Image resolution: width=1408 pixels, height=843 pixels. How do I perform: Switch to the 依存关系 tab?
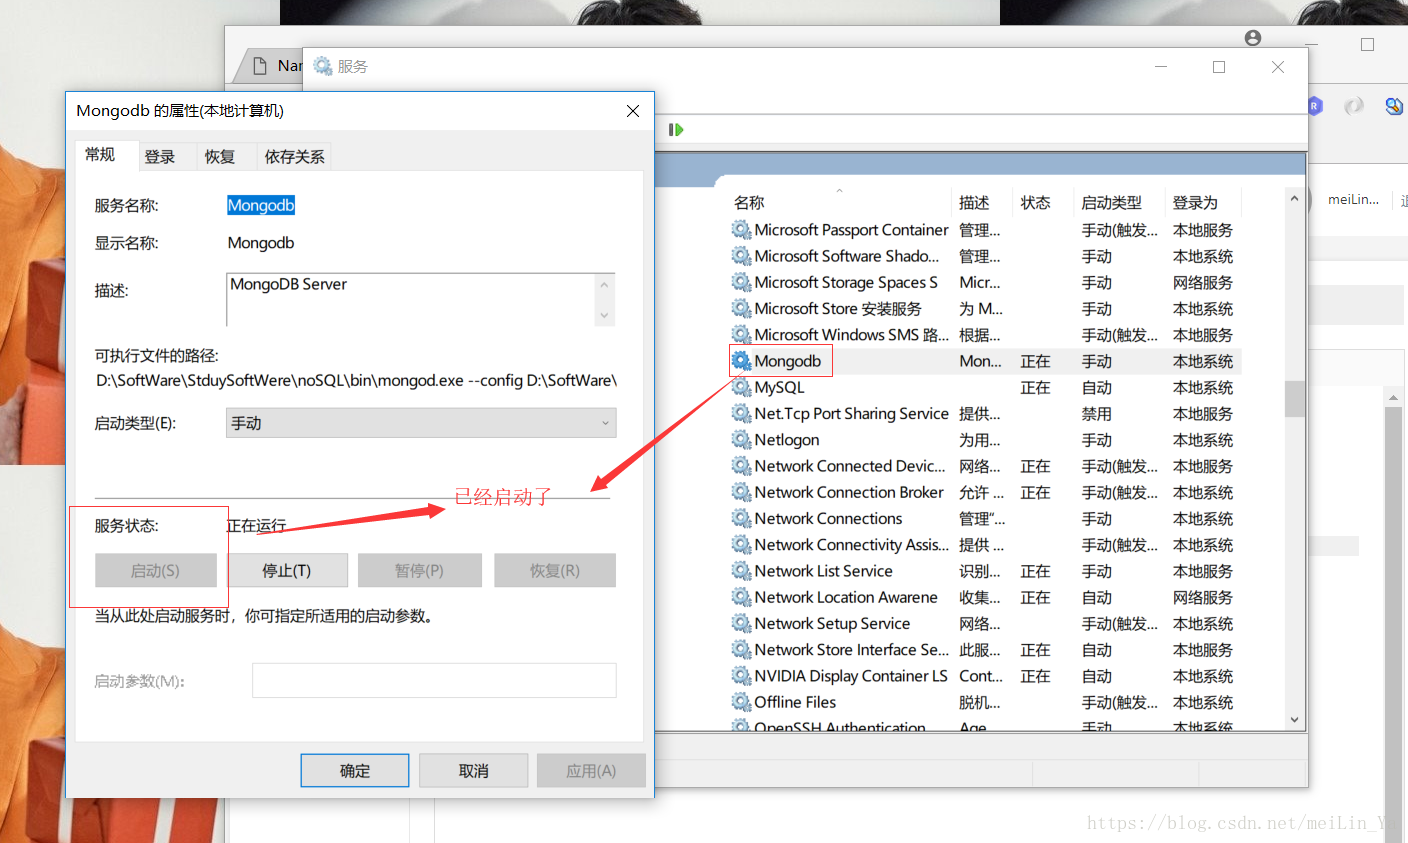pyautogui.click(x=294, y=157)
